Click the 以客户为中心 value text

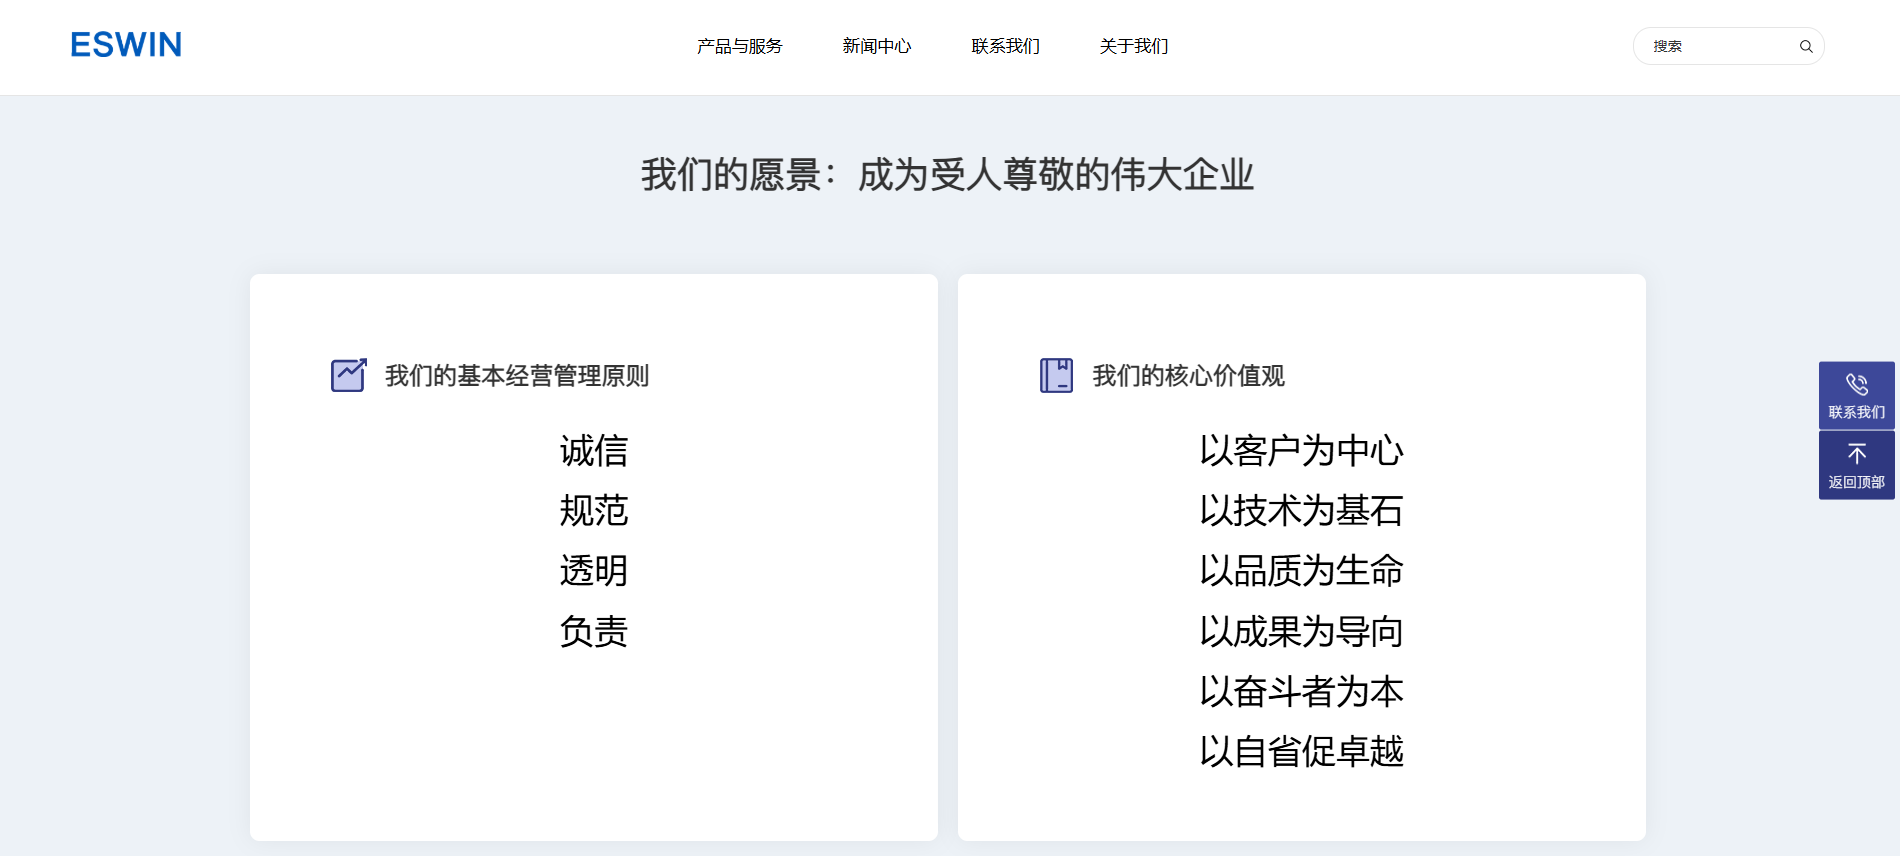[1301, 451]
